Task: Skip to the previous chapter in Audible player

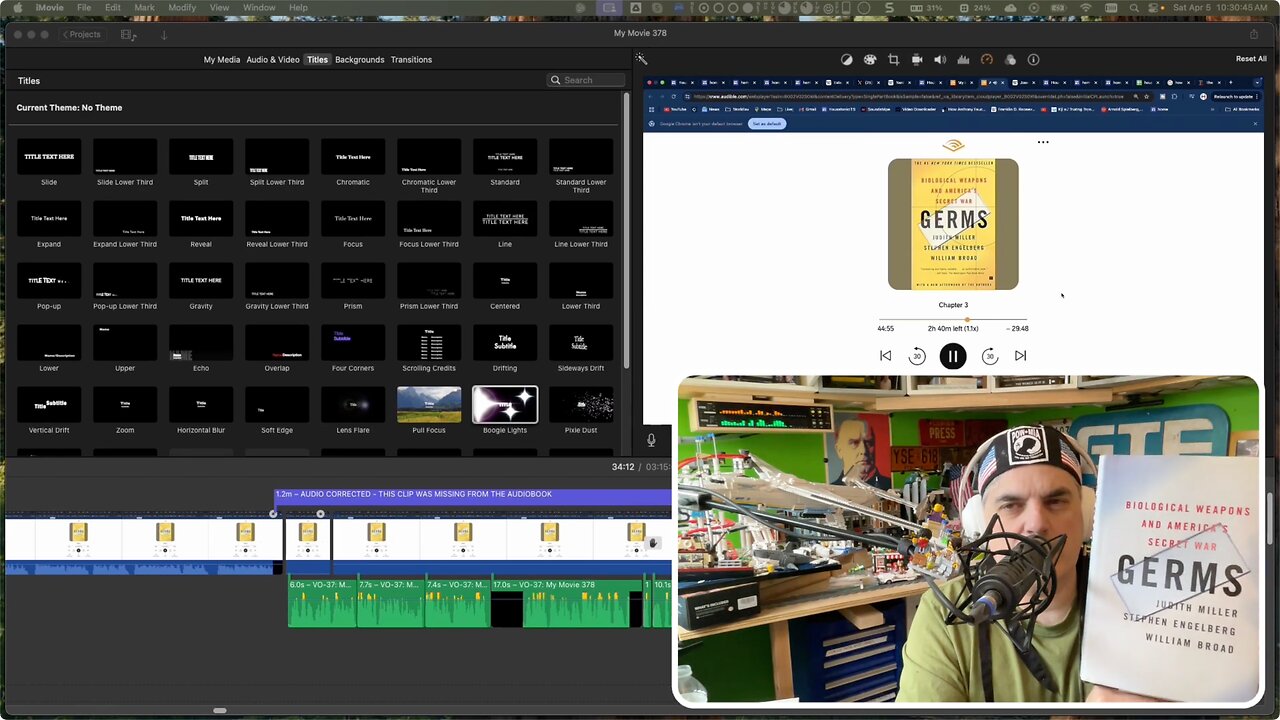Action: (x=885, y=356)
